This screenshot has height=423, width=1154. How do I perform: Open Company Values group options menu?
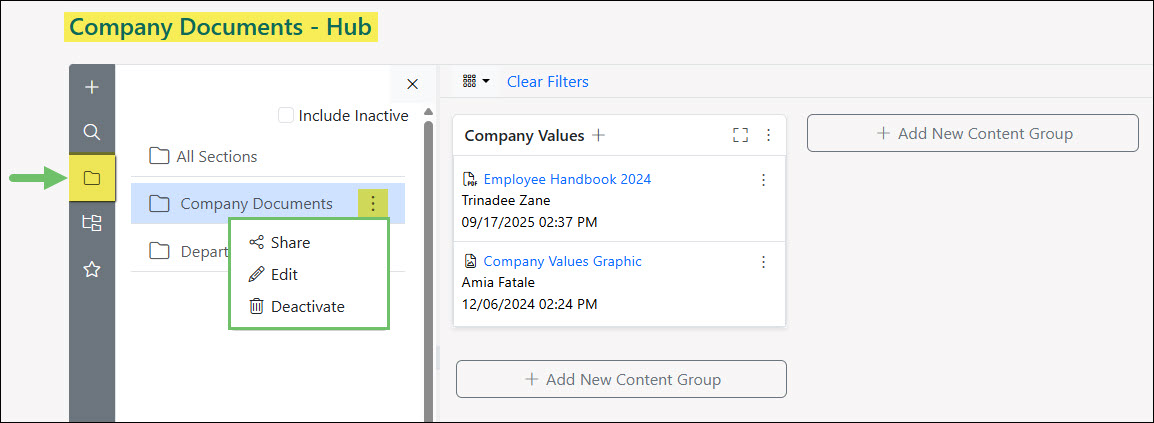768,135
